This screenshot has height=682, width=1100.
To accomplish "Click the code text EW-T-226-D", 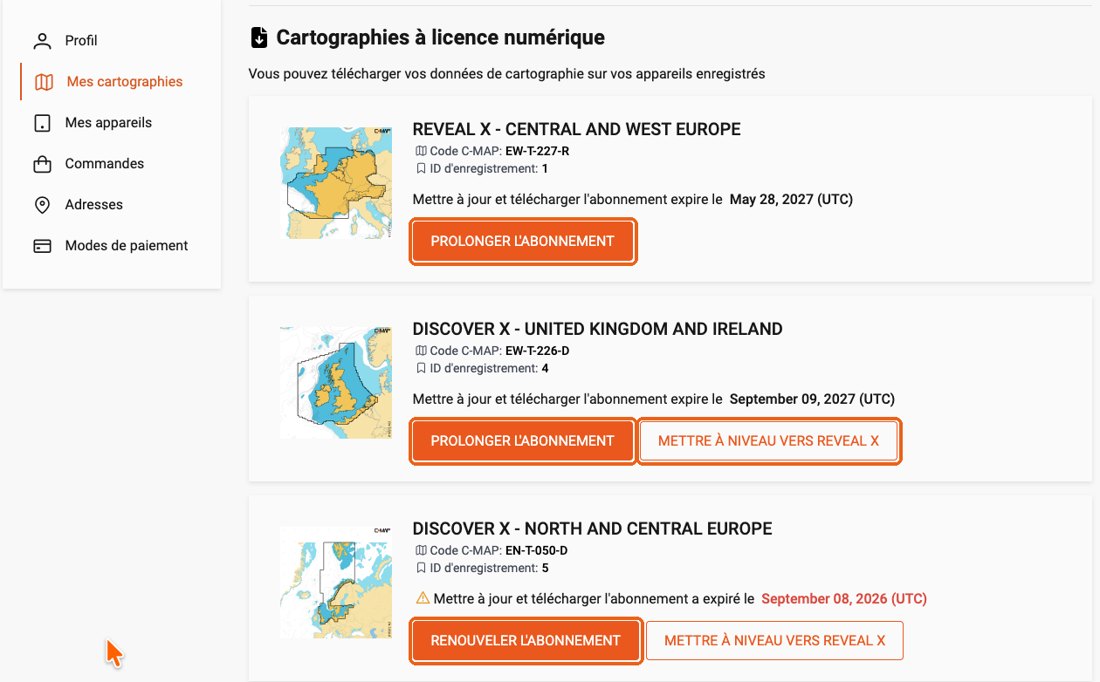I will click(x=537, y=351).
